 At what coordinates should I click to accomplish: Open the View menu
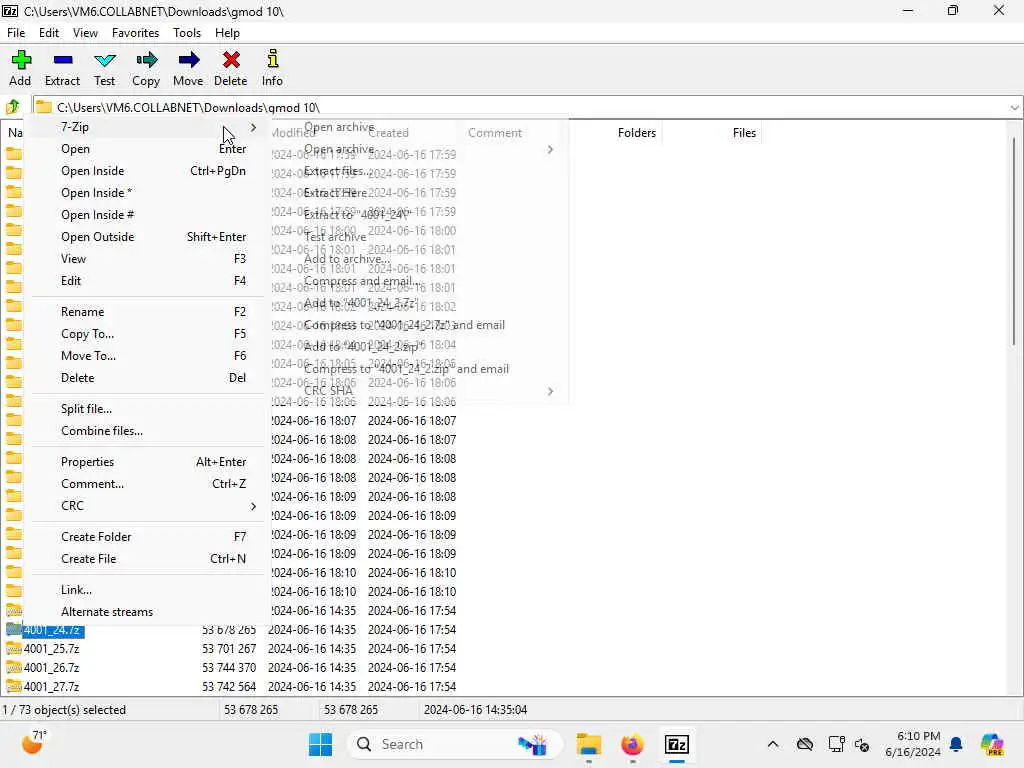click(x=86, y=33)
